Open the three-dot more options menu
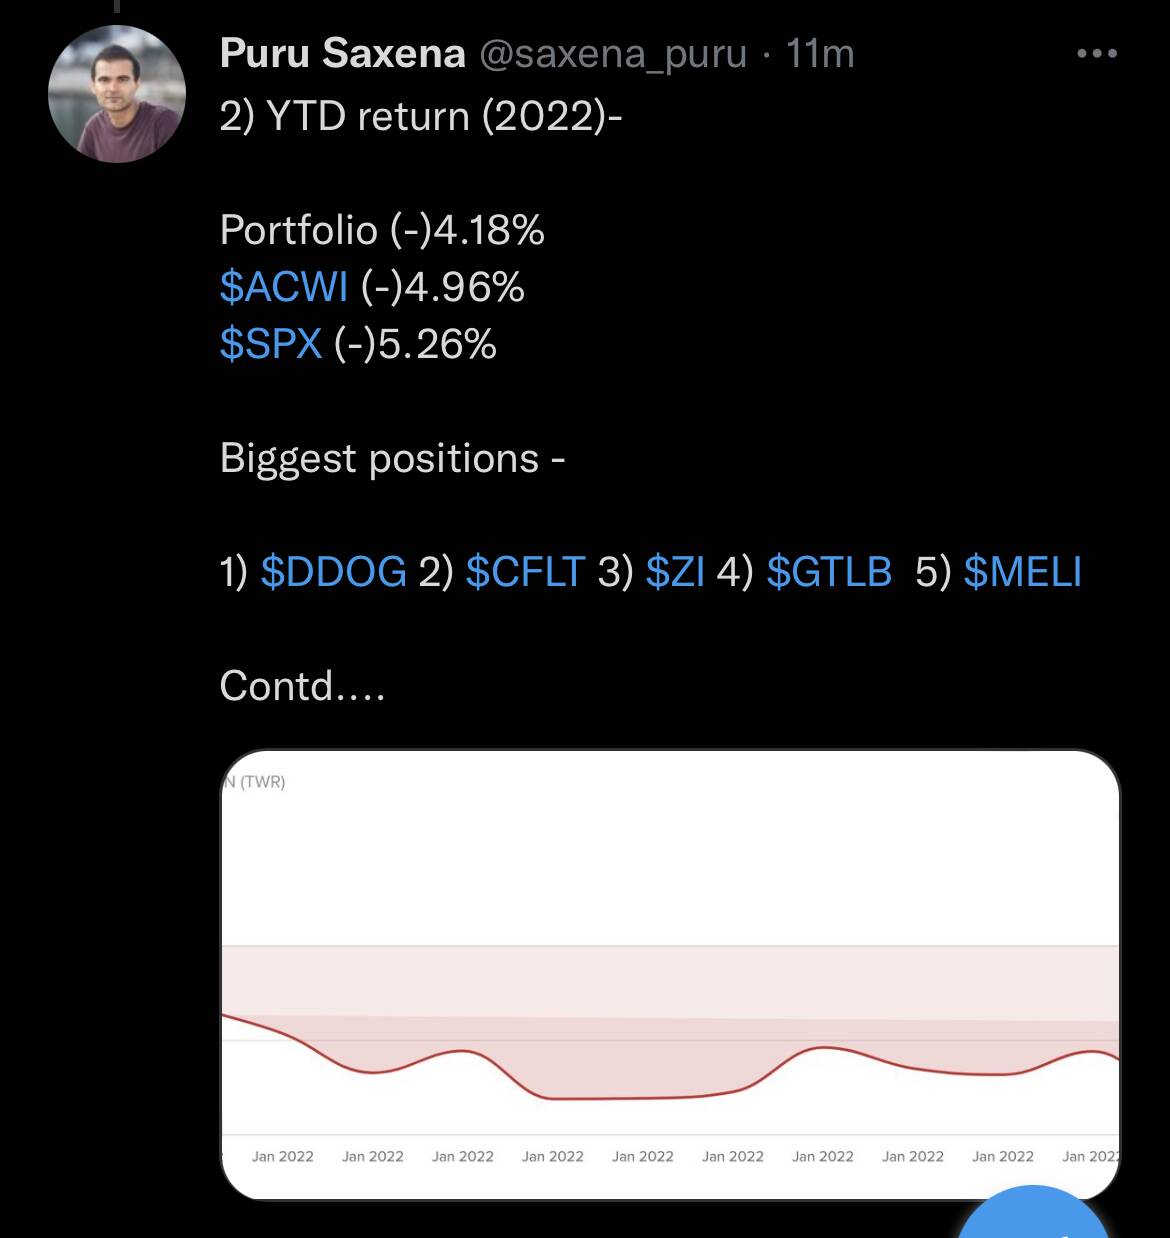 coord(1096,54)
